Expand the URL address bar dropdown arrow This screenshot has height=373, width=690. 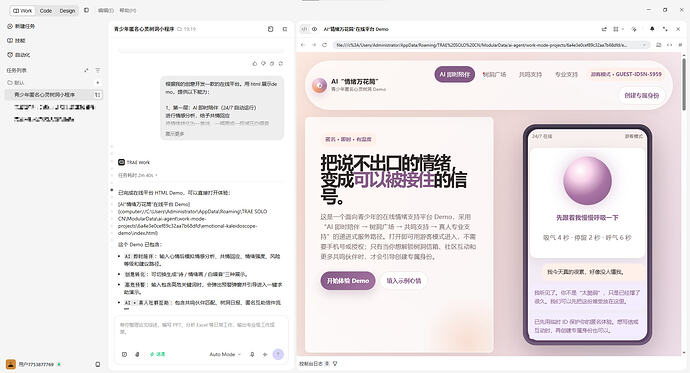644,45
